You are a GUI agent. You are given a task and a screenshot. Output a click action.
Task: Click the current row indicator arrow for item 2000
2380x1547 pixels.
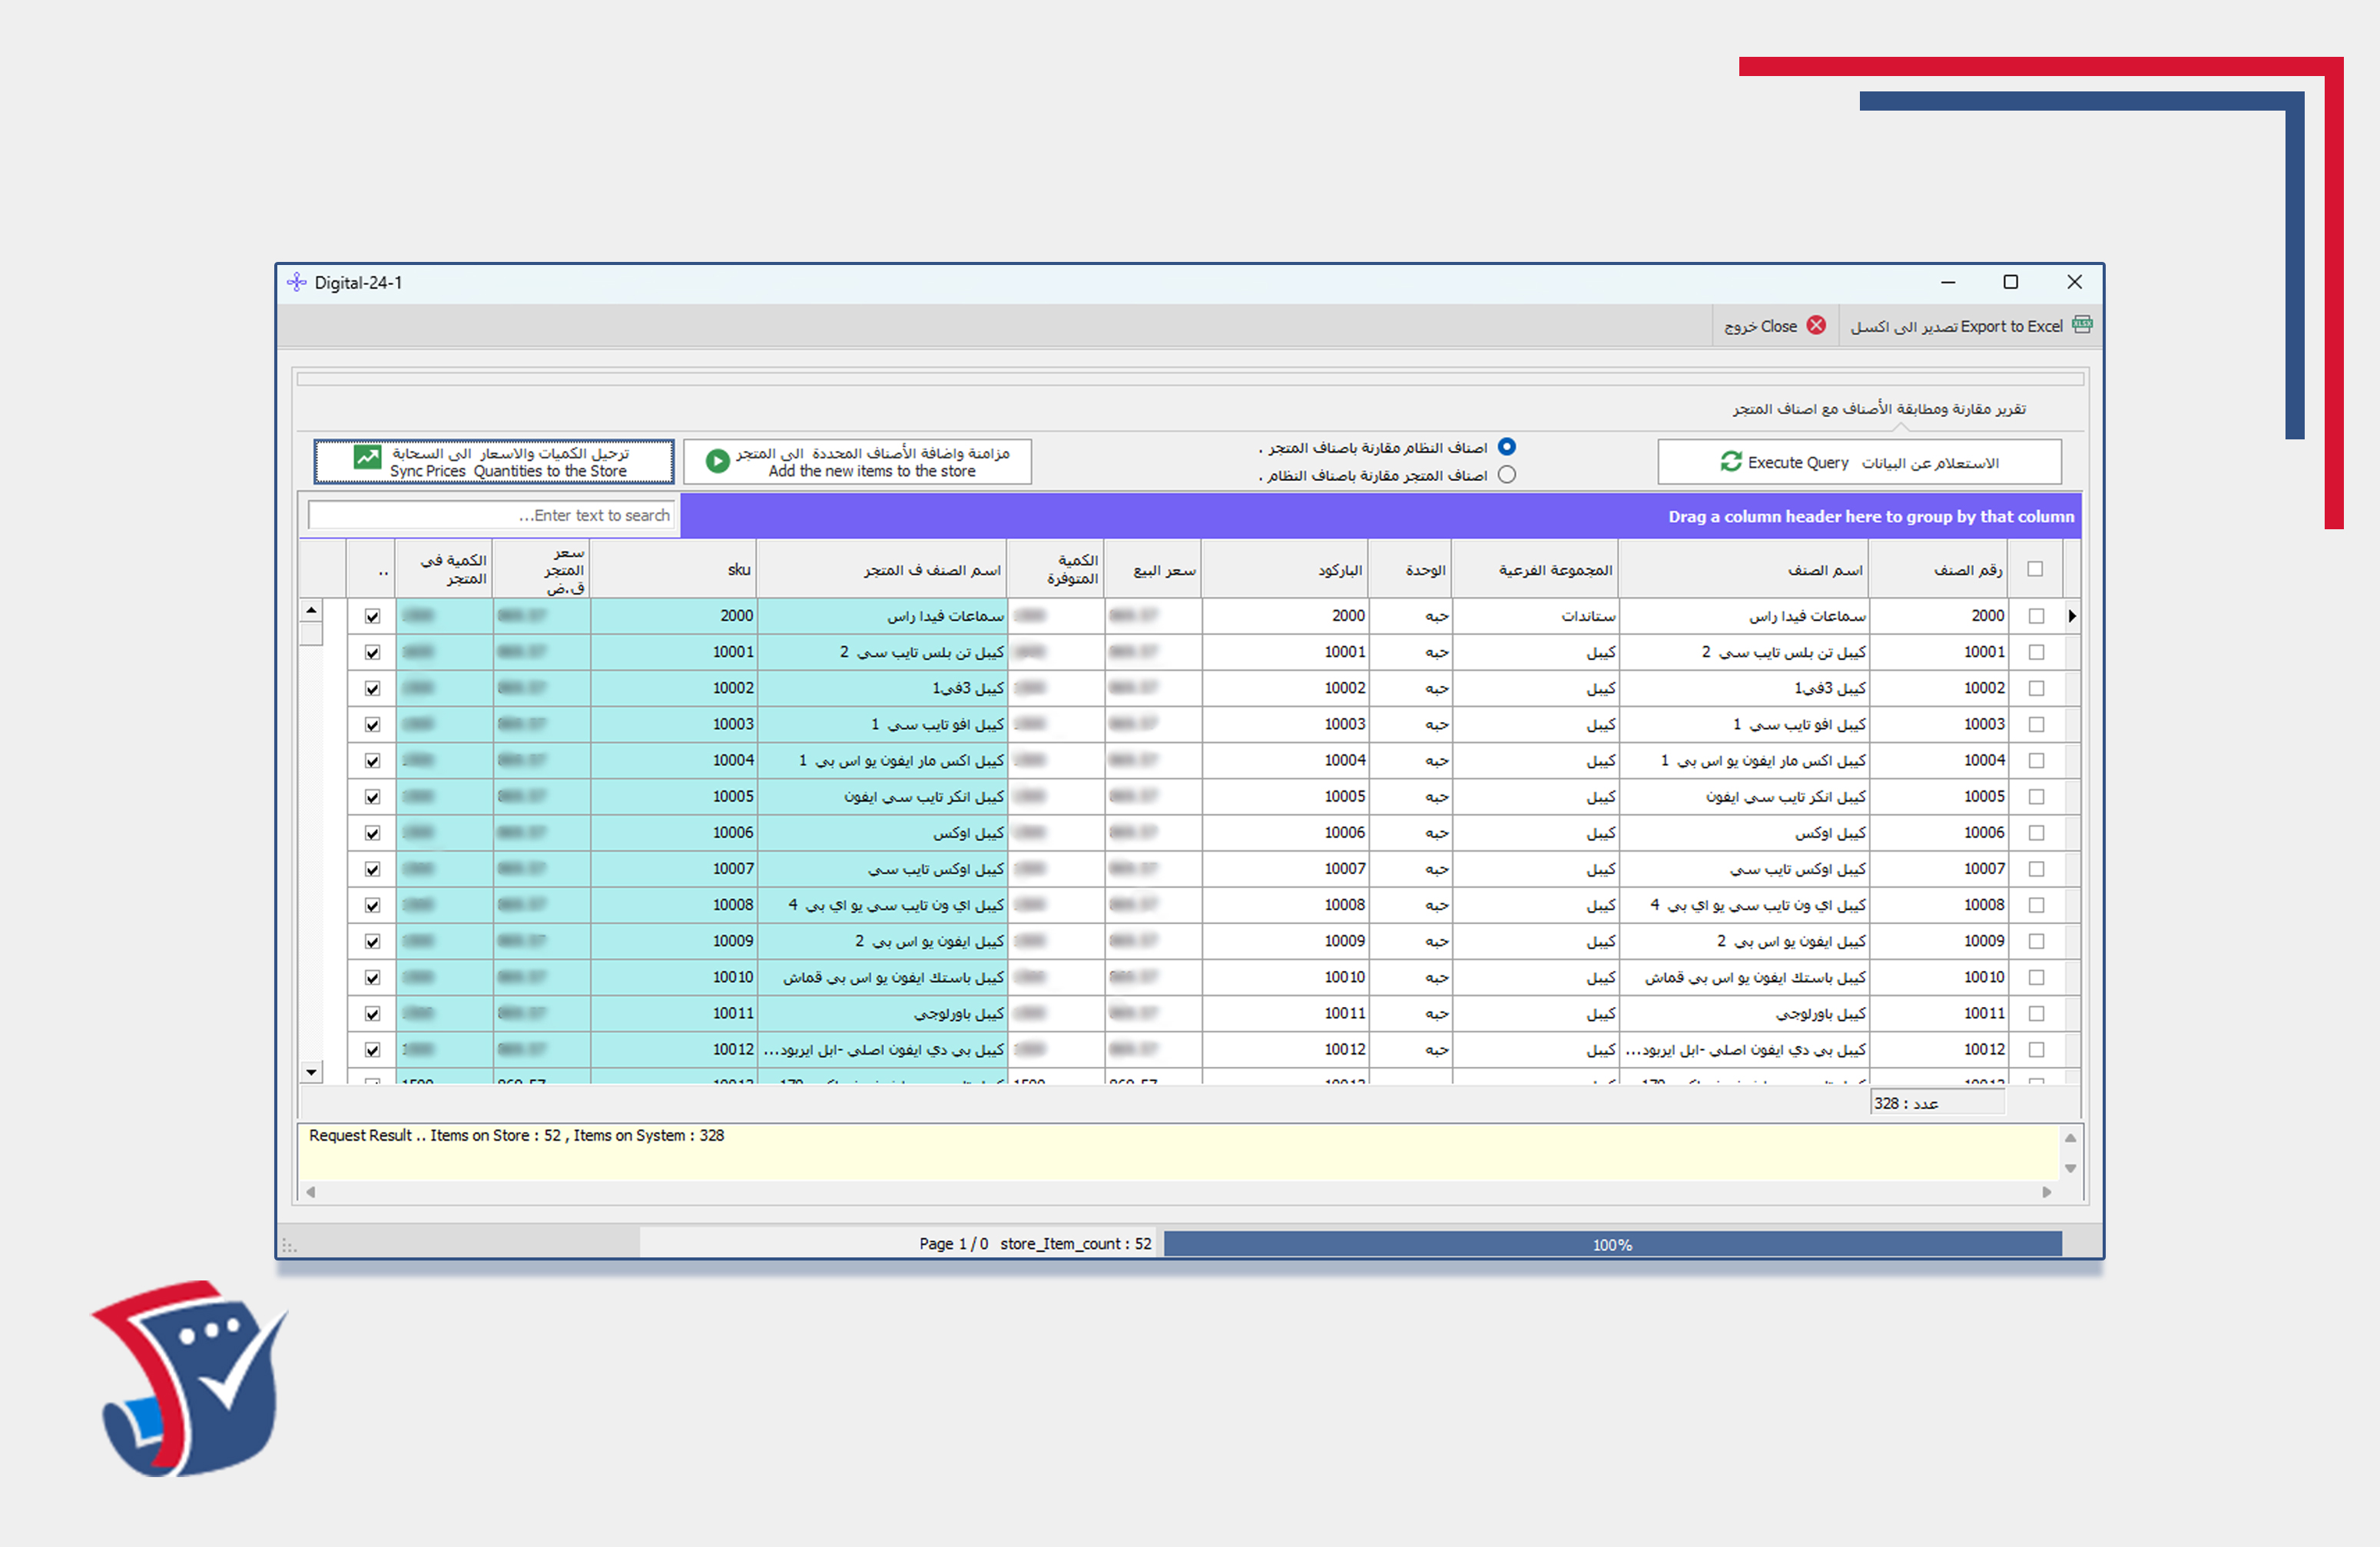[x=2071, y=616]
